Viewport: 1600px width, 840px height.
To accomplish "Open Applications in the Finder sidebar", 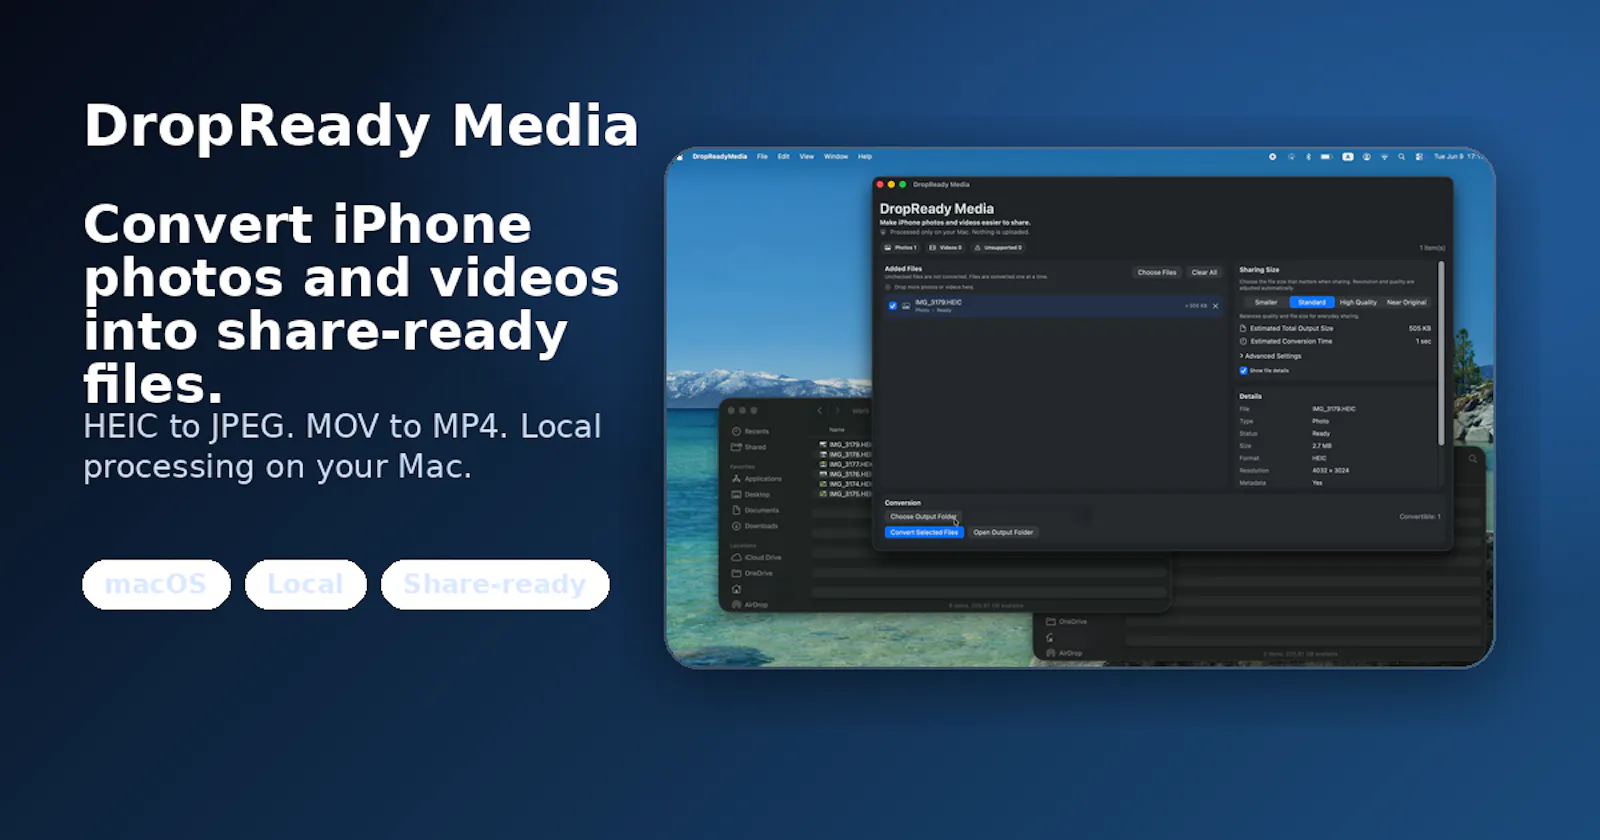I will point(757,479).
